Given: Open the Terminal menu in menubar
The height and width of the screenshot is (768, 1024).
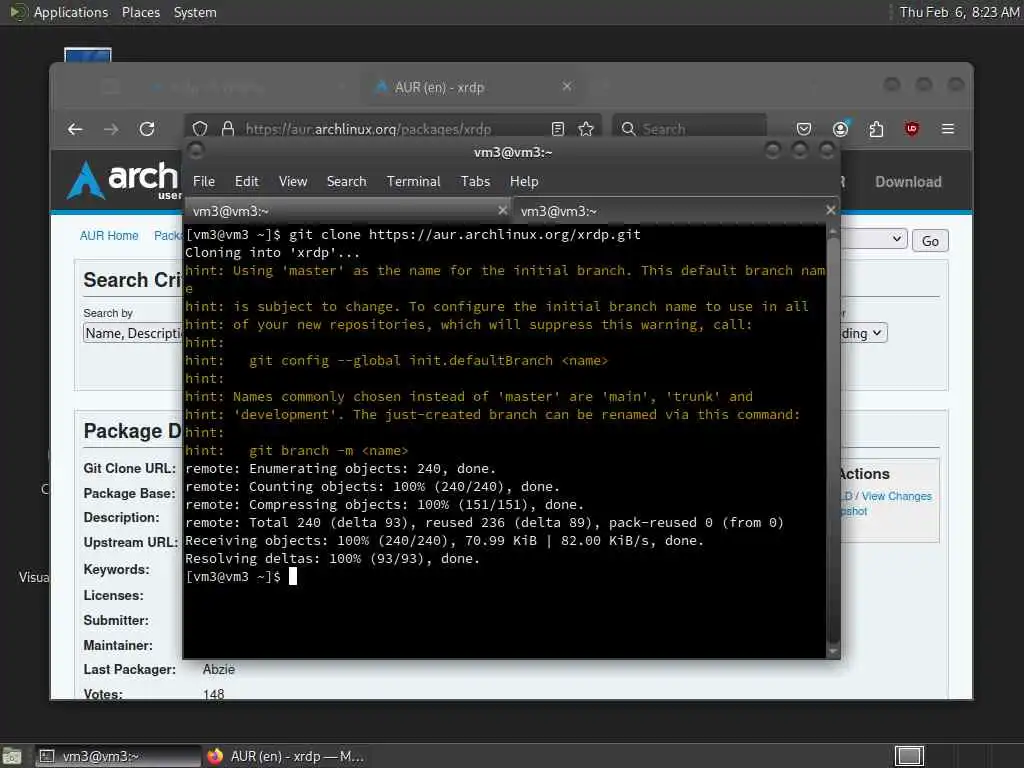Looking at the screenshot, I should click(413, 182).
